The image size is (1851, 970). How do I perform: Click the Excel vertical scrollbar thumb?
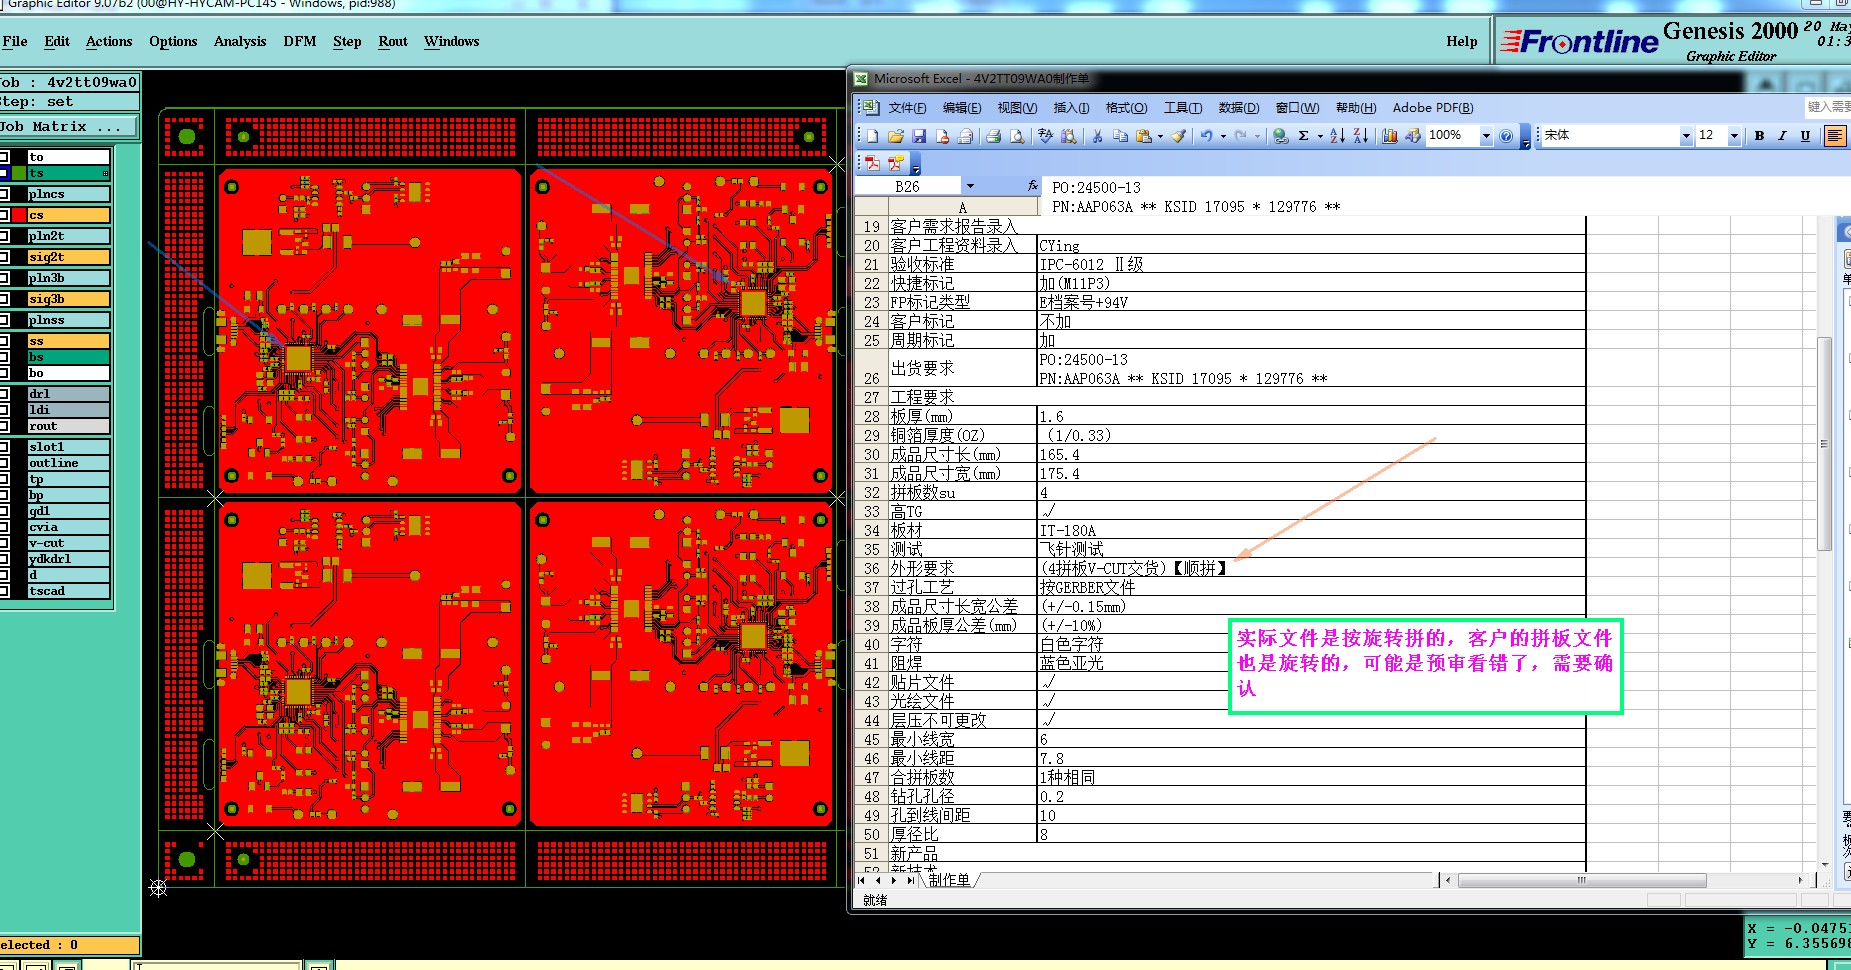(x=1824, y=443)
